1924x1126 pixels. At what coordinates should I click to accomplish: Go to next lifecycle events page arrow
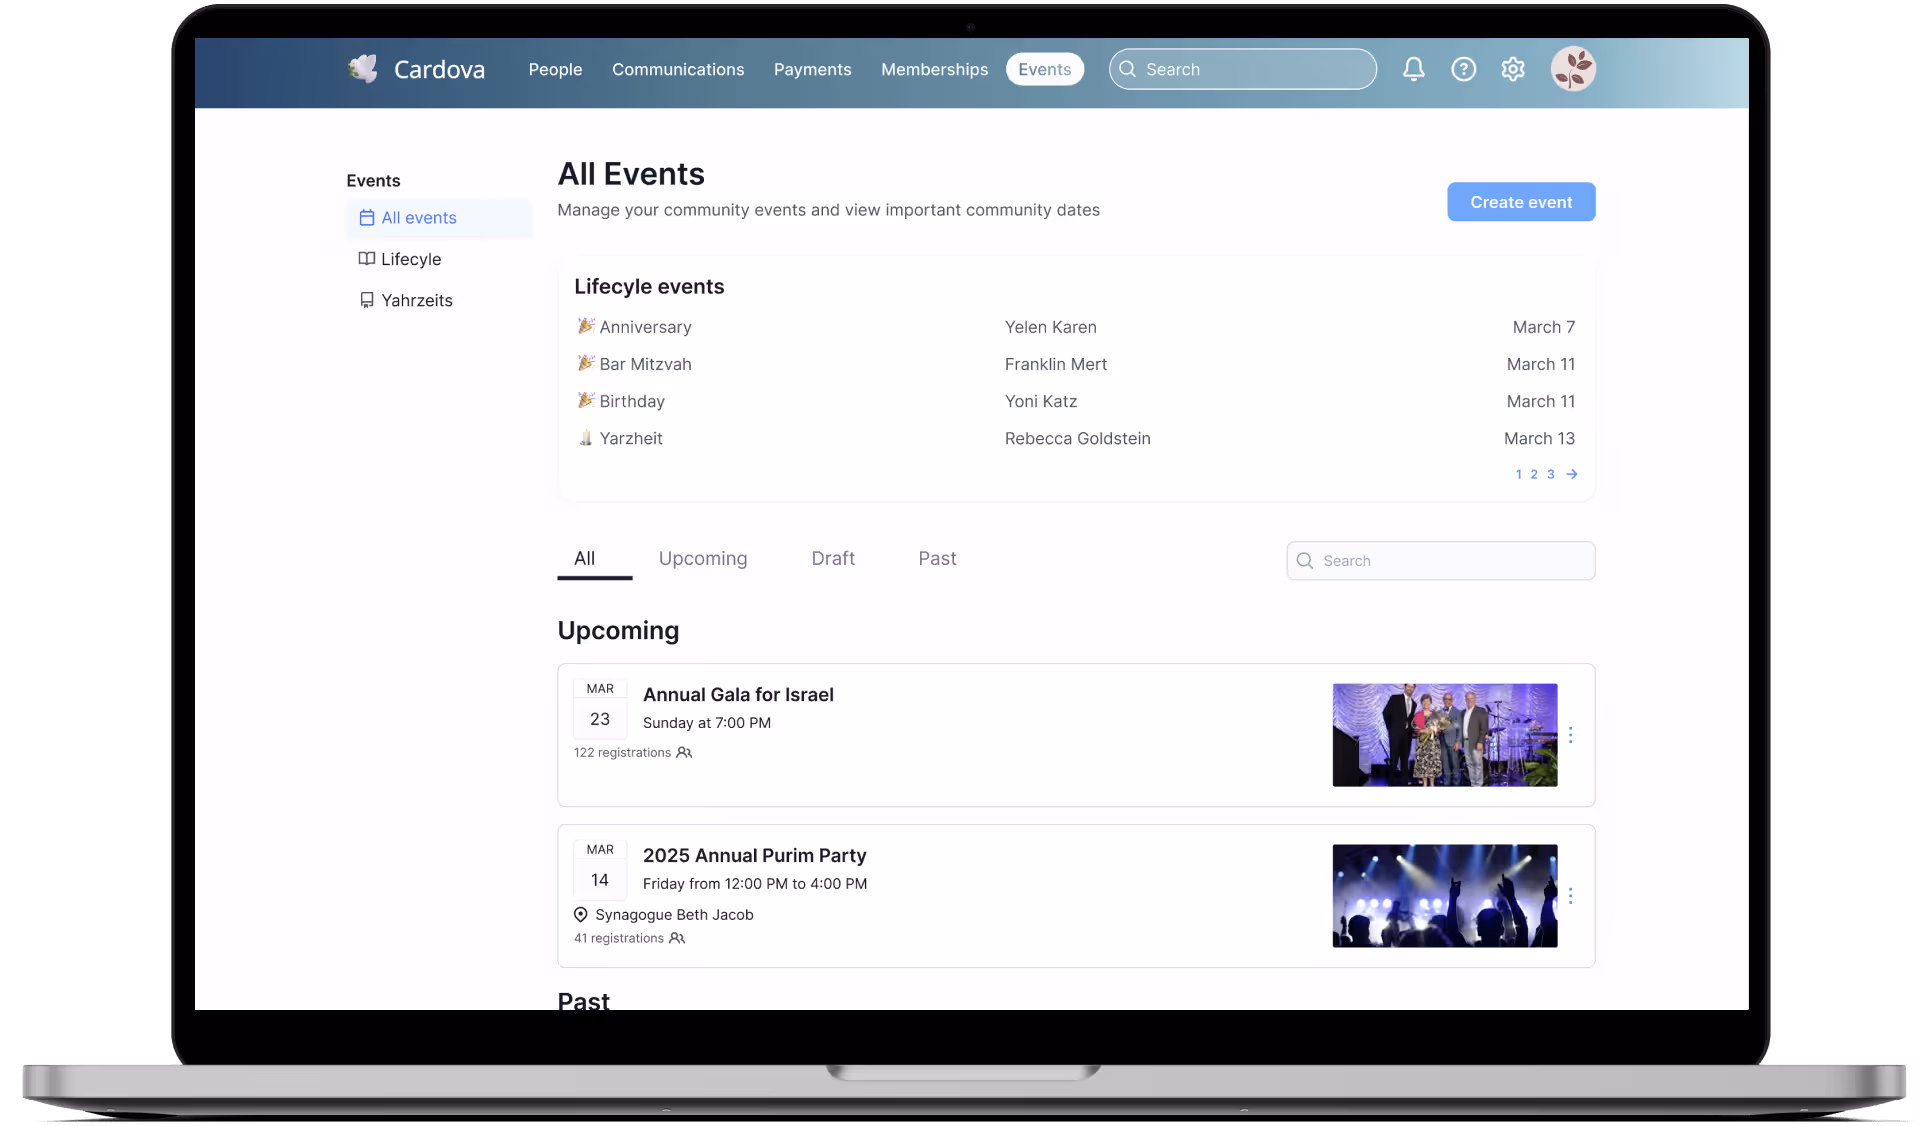[x=1572, y=474]
